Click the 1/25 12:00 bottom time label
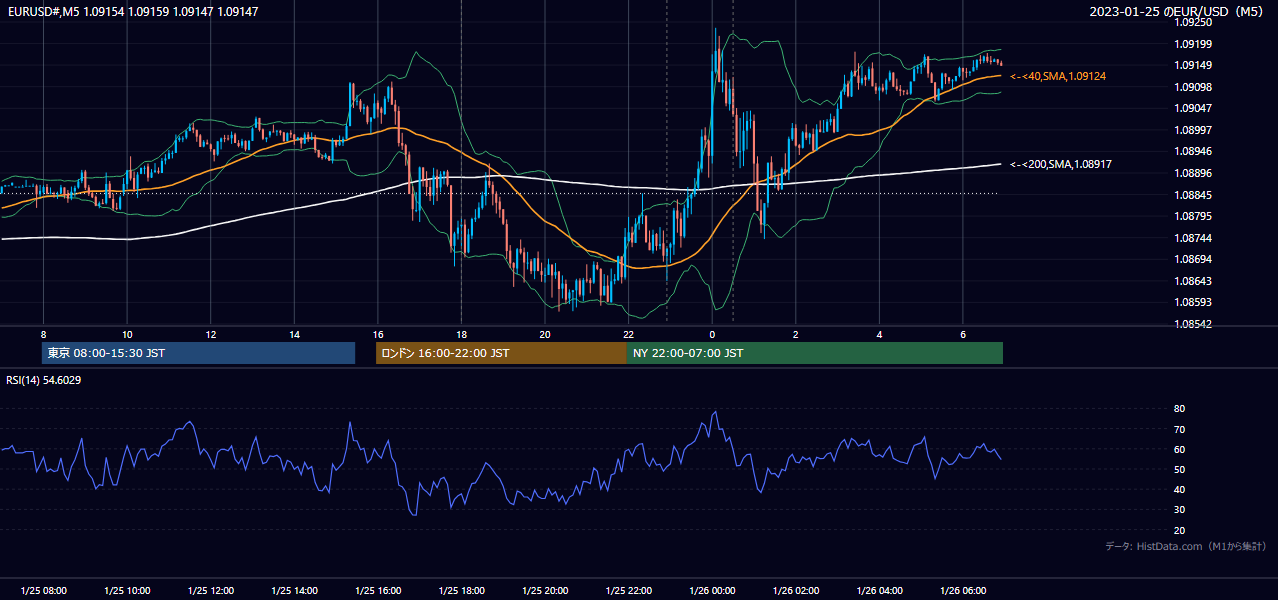 (211, 591)
